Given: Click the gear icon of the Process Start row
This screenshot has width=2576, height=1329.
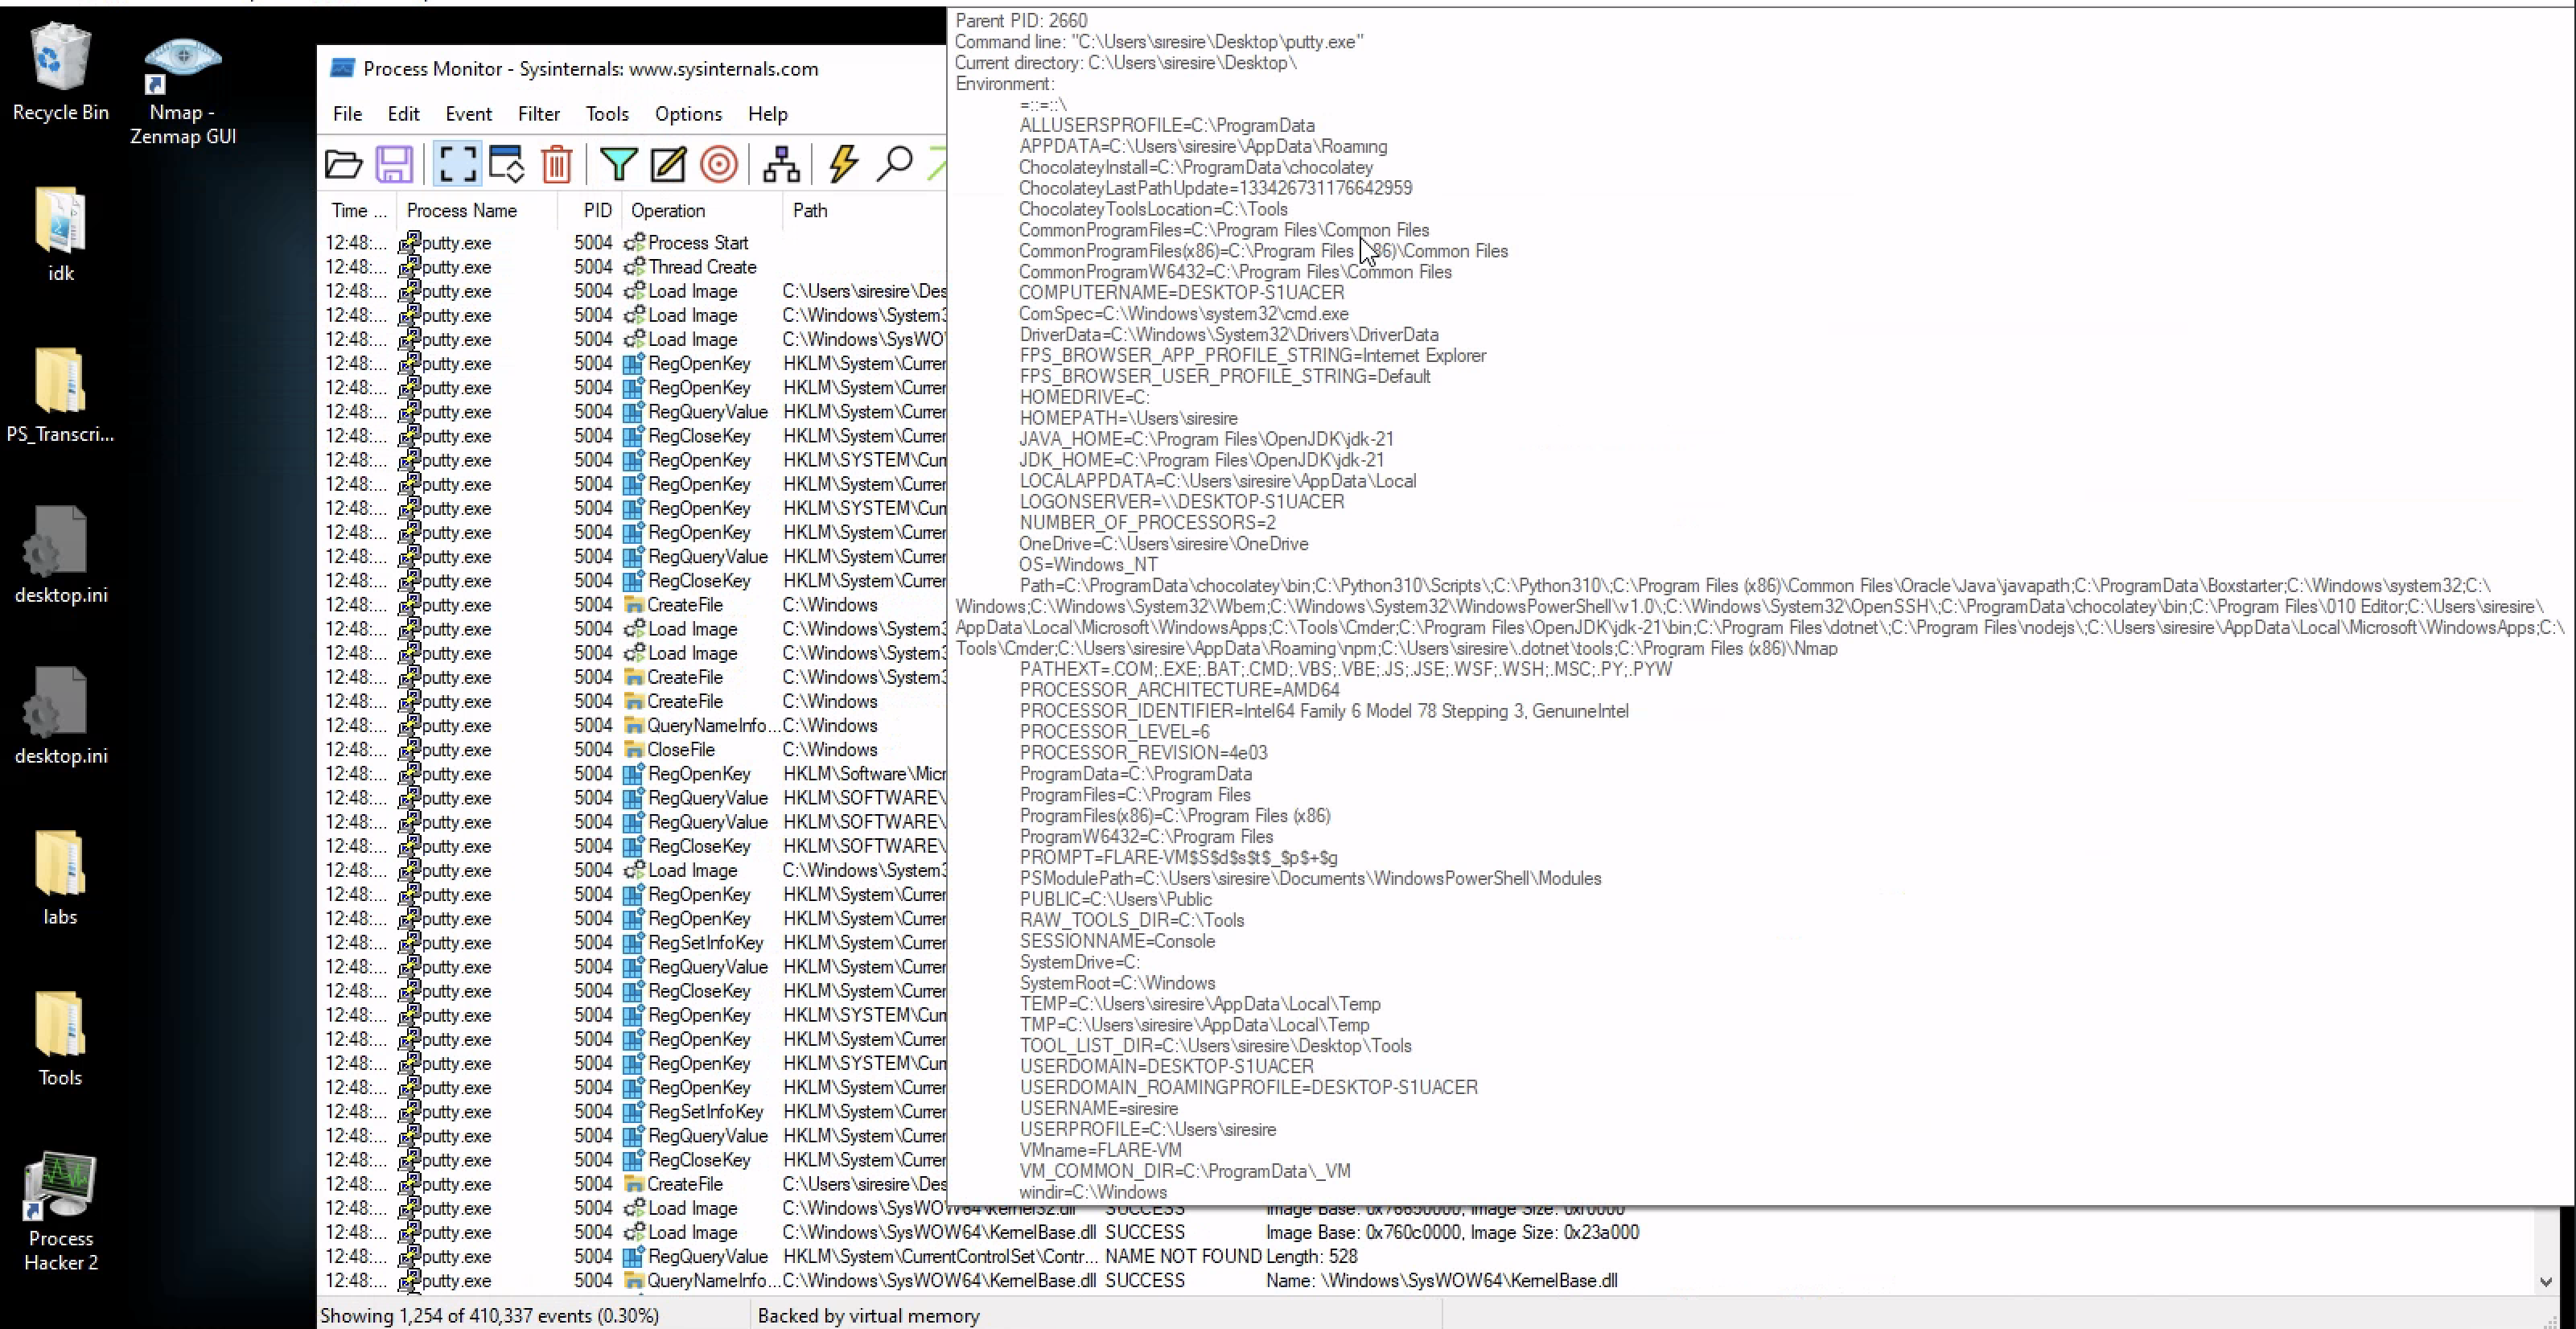Looking at the screenshot, I should click(634, 243).
